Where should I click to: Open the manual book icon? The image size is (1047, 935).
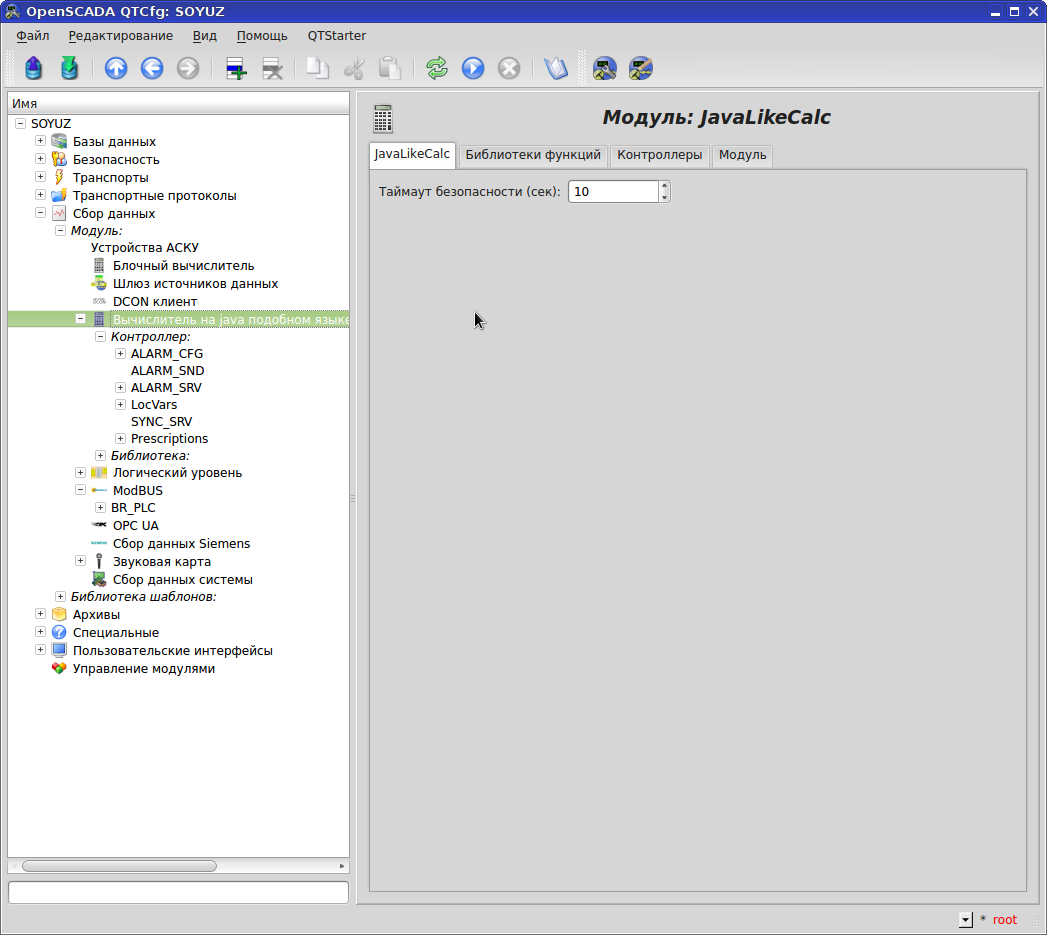pos(556,68)
